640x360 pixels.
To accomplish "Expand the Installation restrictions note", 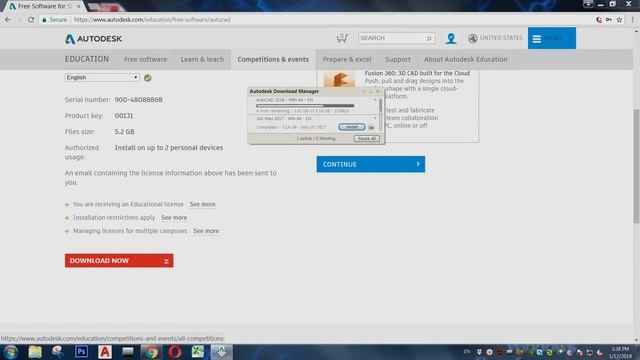I will tap(67, 218).
